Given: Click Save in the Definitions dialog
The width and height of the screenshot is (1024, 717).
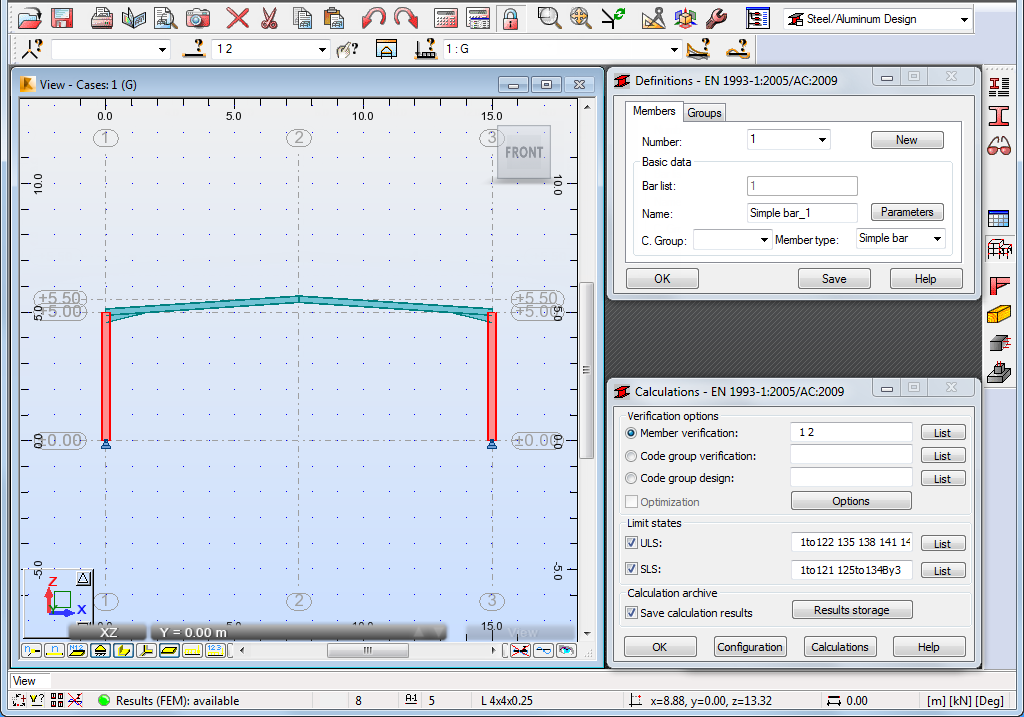Looking at the screenshot, I should click(834, 279).
